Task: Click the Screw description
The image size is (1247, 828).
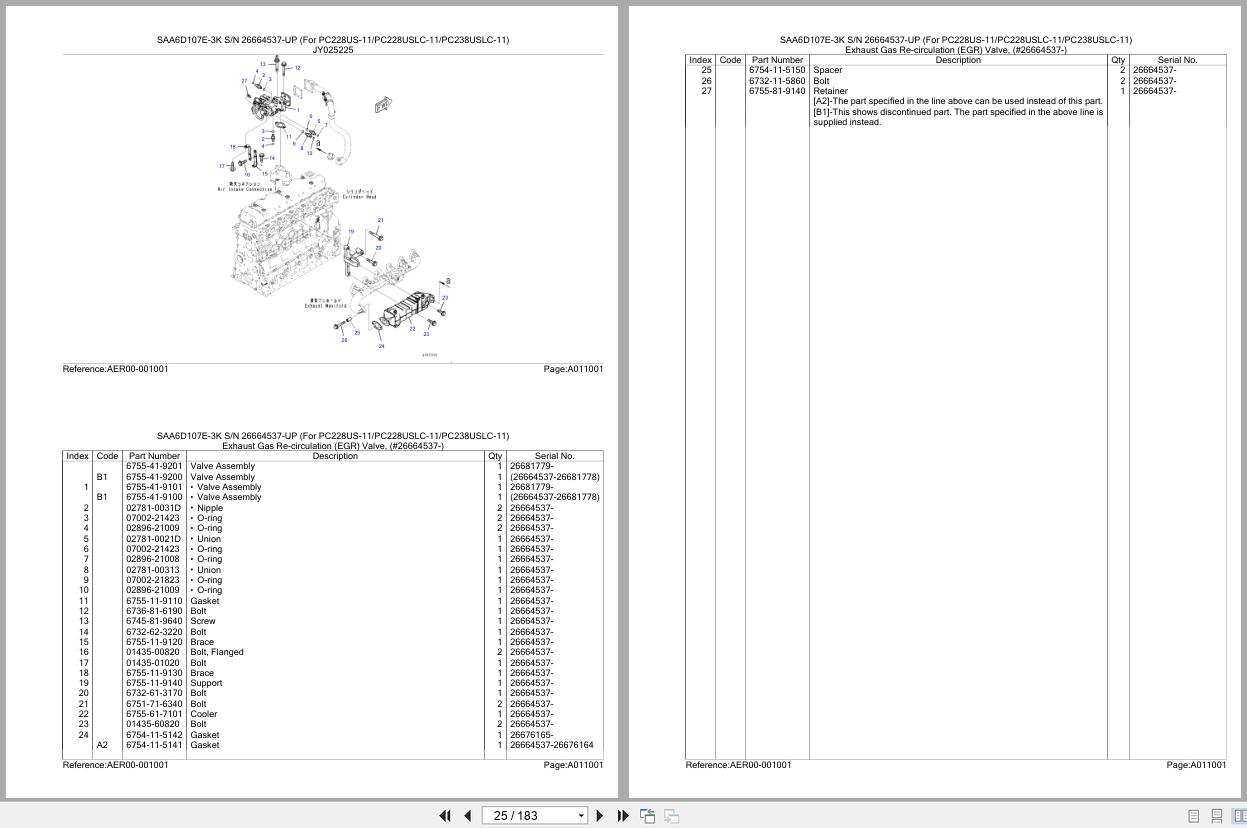Action: tap(203, 621)
